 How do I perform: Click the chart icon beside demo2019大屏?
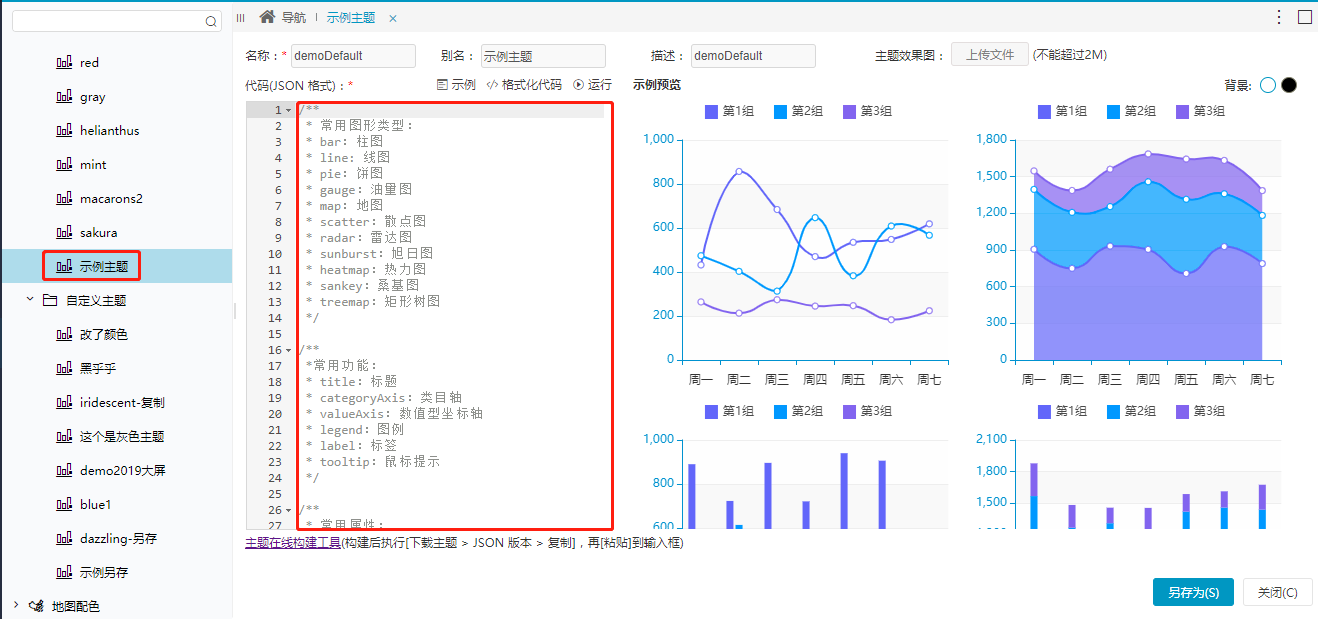click(x=65, y=470)
